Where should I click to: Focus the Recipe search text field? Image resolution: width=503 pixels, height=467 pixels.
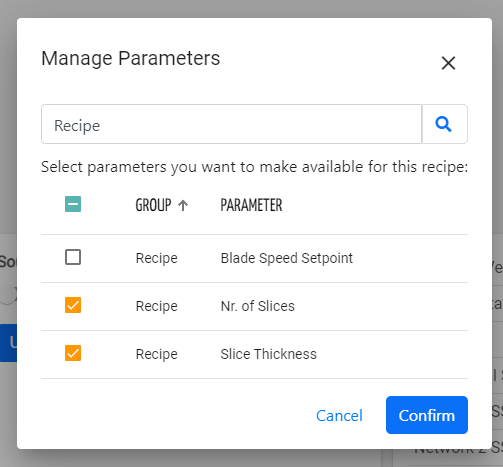coord(232,124)
